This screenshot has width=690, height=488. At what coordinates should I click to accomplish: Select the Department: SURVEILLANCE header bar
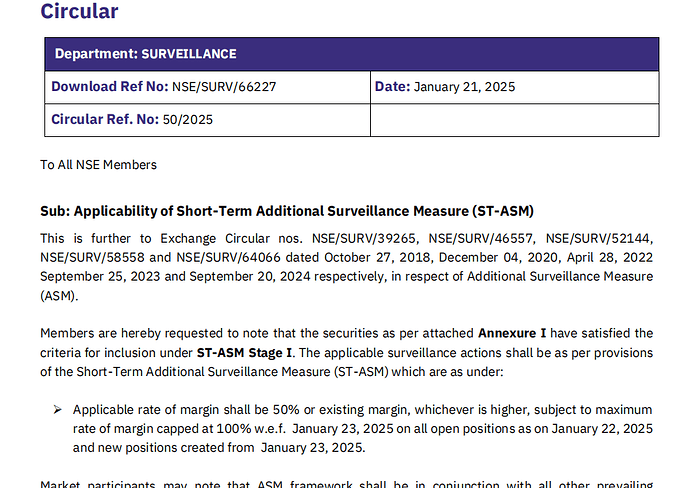(352, 54)
